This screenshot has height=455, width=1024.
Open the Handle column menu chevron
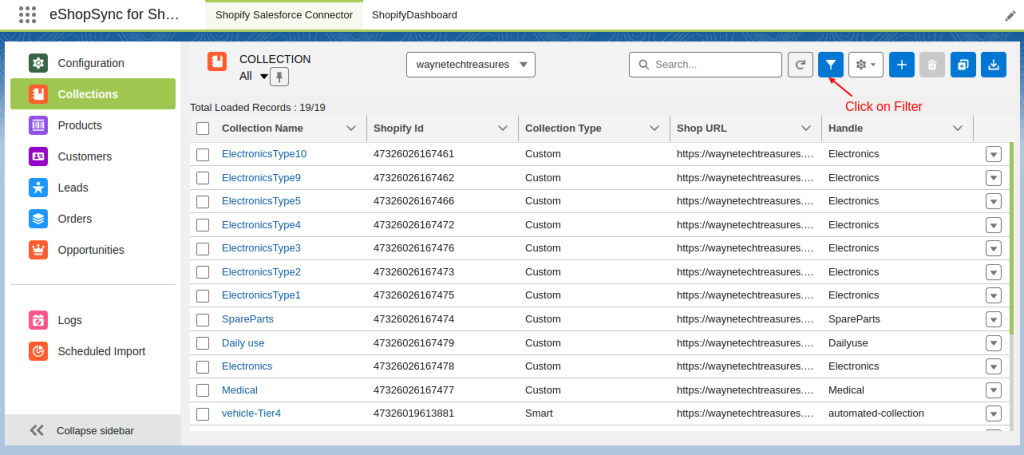pos(957,128)
